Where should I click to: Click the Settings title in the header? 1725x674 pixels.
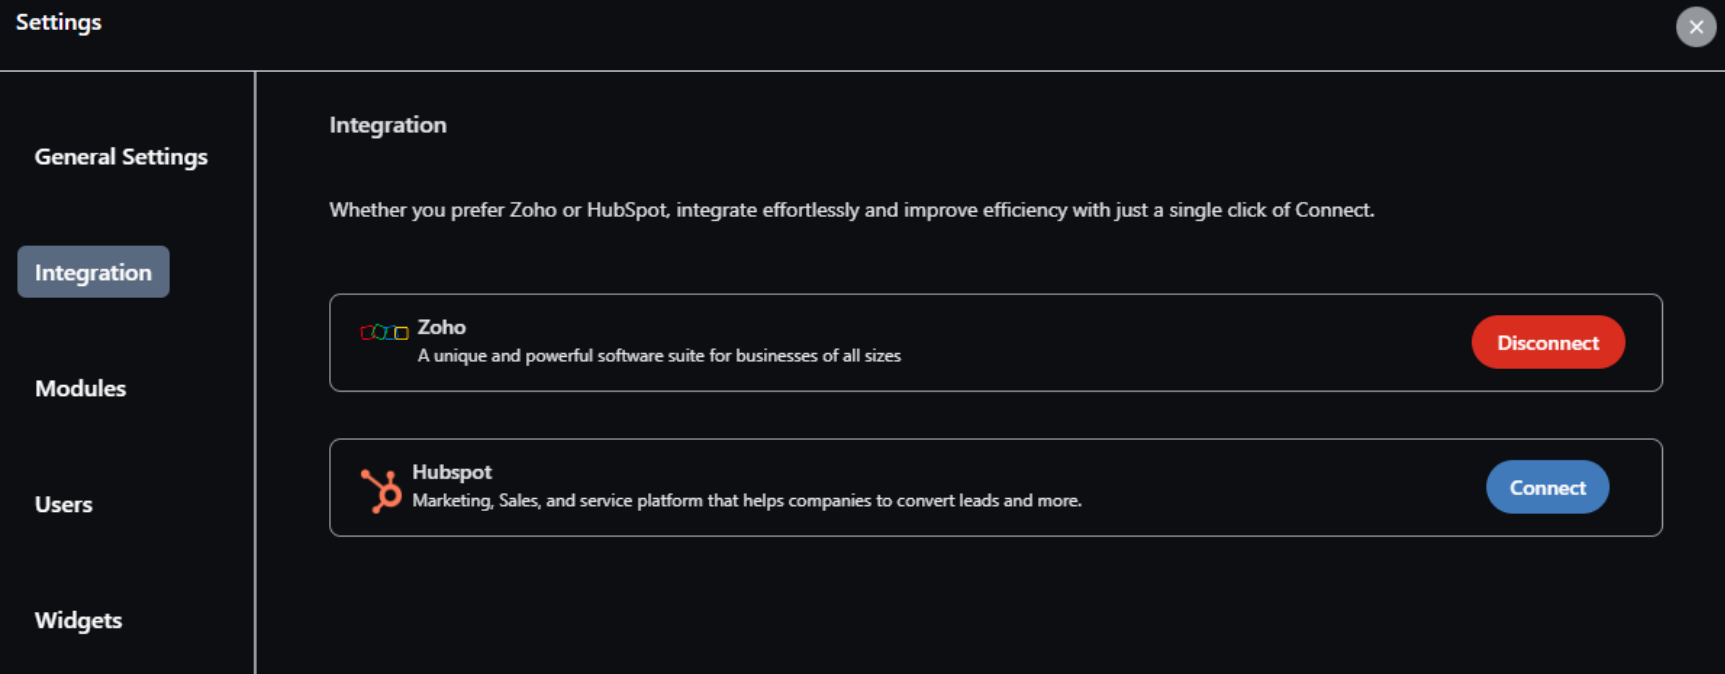(58, 22)
